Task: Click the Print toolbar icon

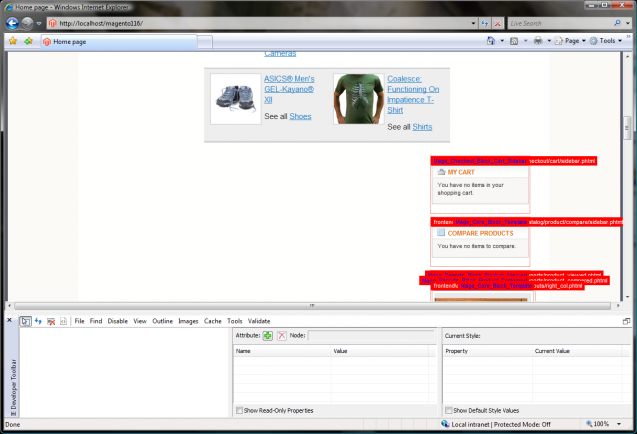Action: (x=538, y=41)
